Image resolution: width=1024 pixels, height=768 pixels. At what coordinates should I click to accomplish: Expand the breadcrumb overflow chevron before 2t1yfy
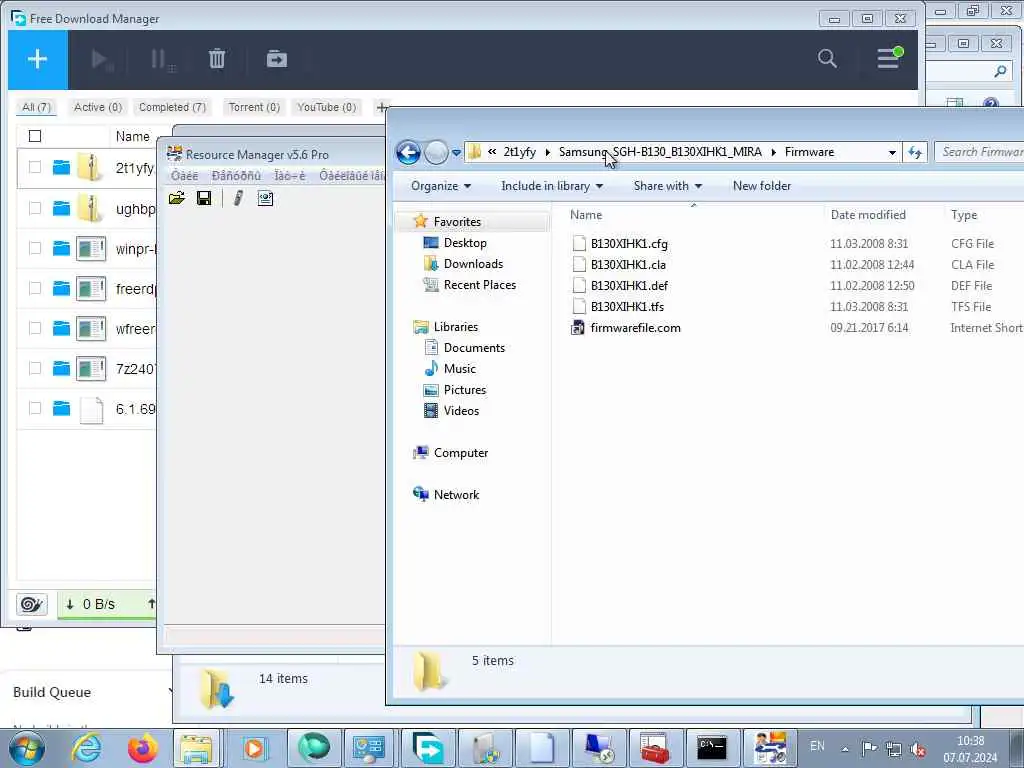[x=492, y=152]
